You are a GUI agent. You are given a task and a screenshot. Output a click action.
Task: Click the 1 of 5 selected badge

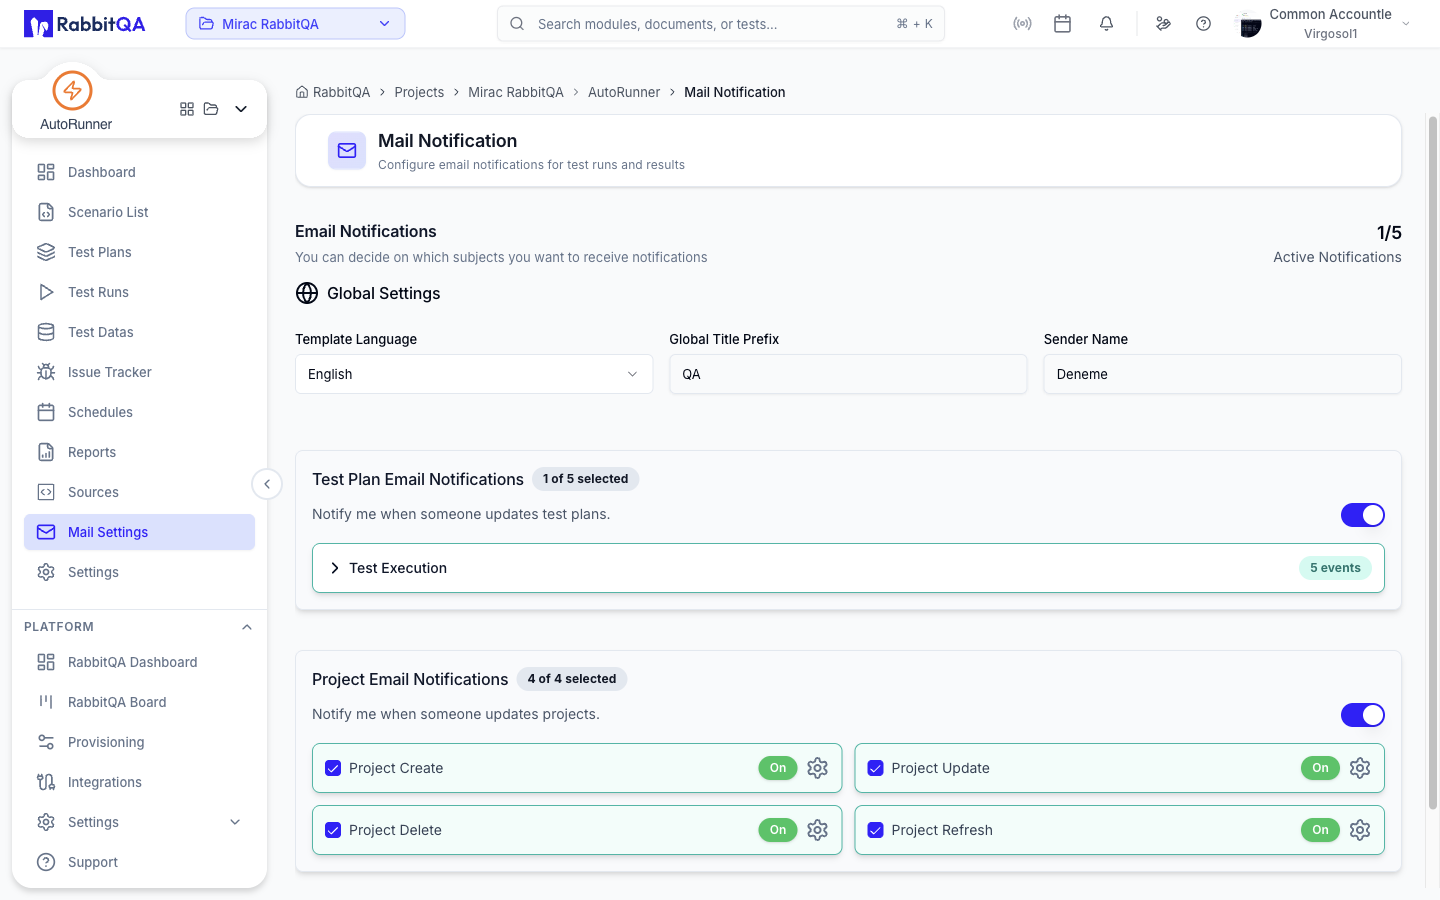point(586,479)
